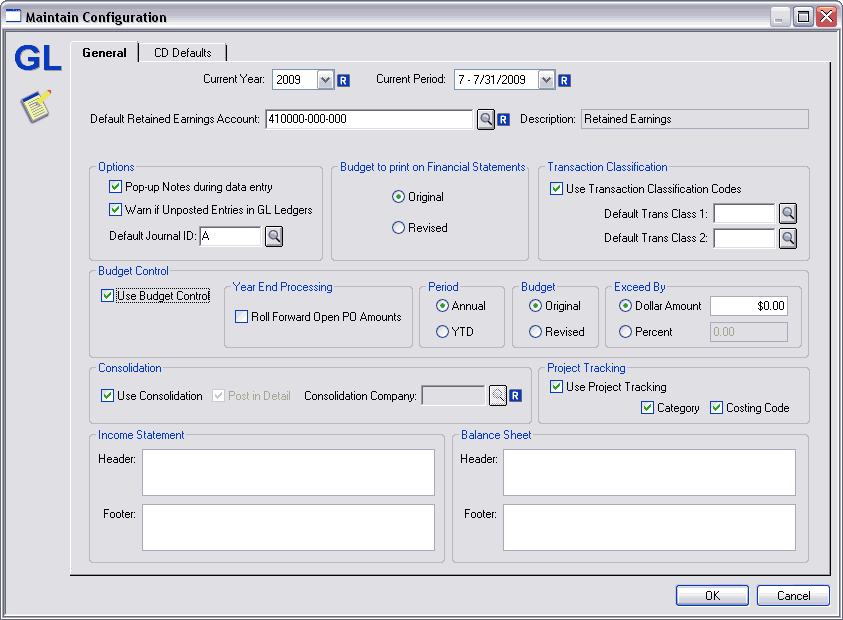Click the Dollar Amount $0.00 field

coord(749,306)
